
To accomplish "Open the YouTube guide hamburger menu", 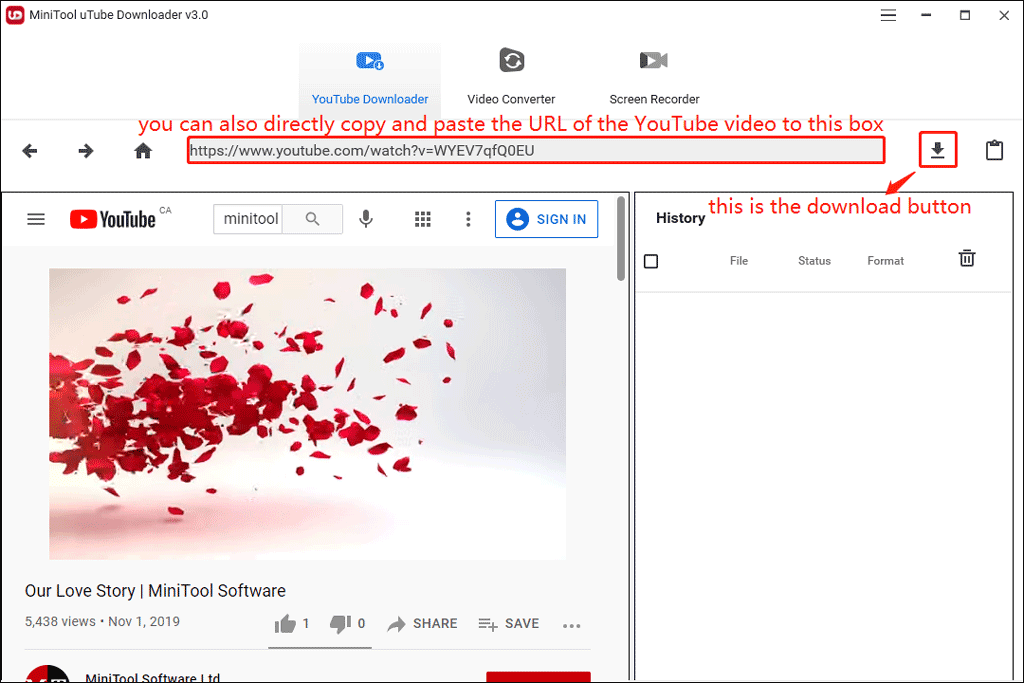I will [x=36, y=218].
